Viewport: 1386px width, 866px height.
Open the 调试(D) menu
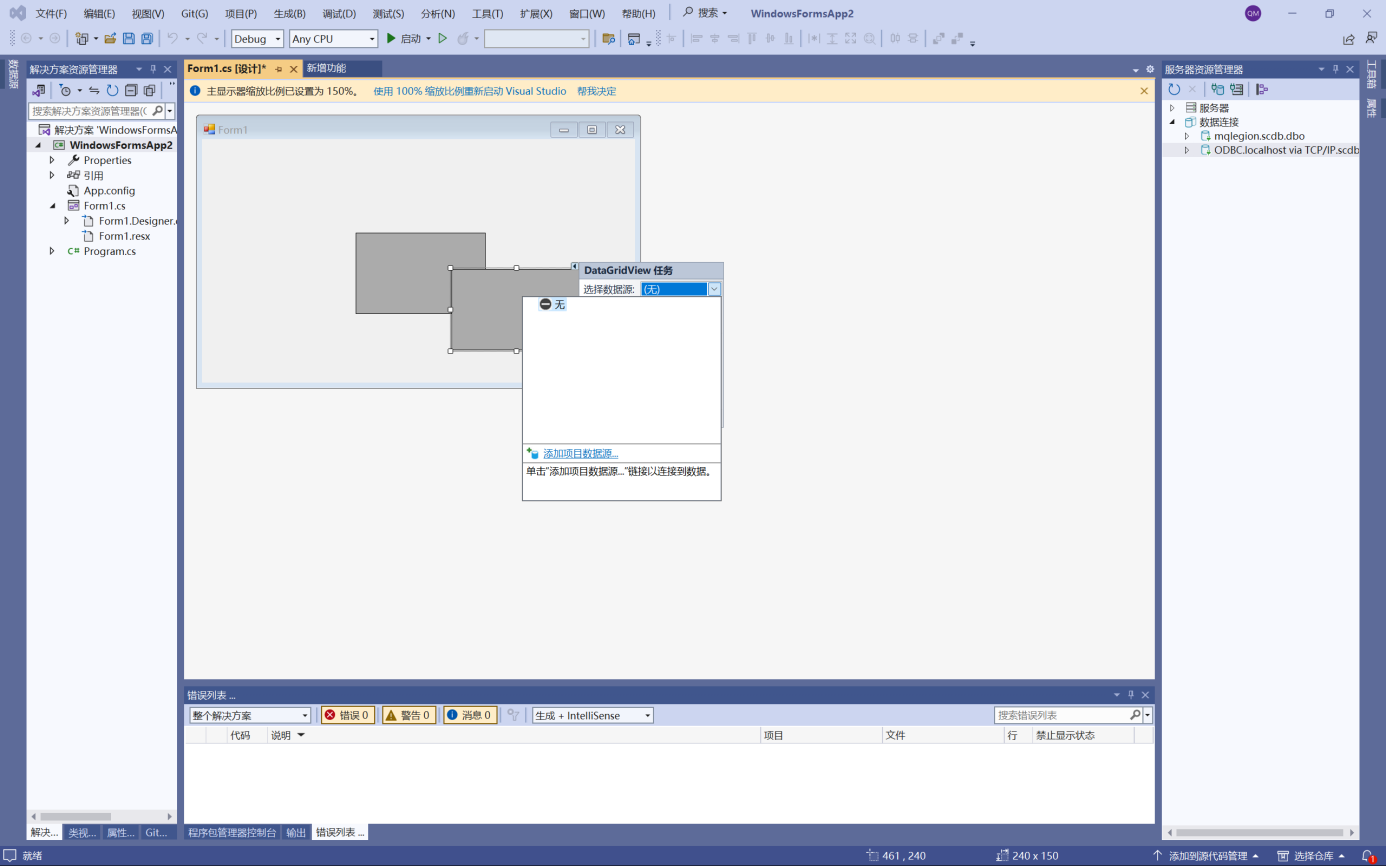[x=339, y=13]
